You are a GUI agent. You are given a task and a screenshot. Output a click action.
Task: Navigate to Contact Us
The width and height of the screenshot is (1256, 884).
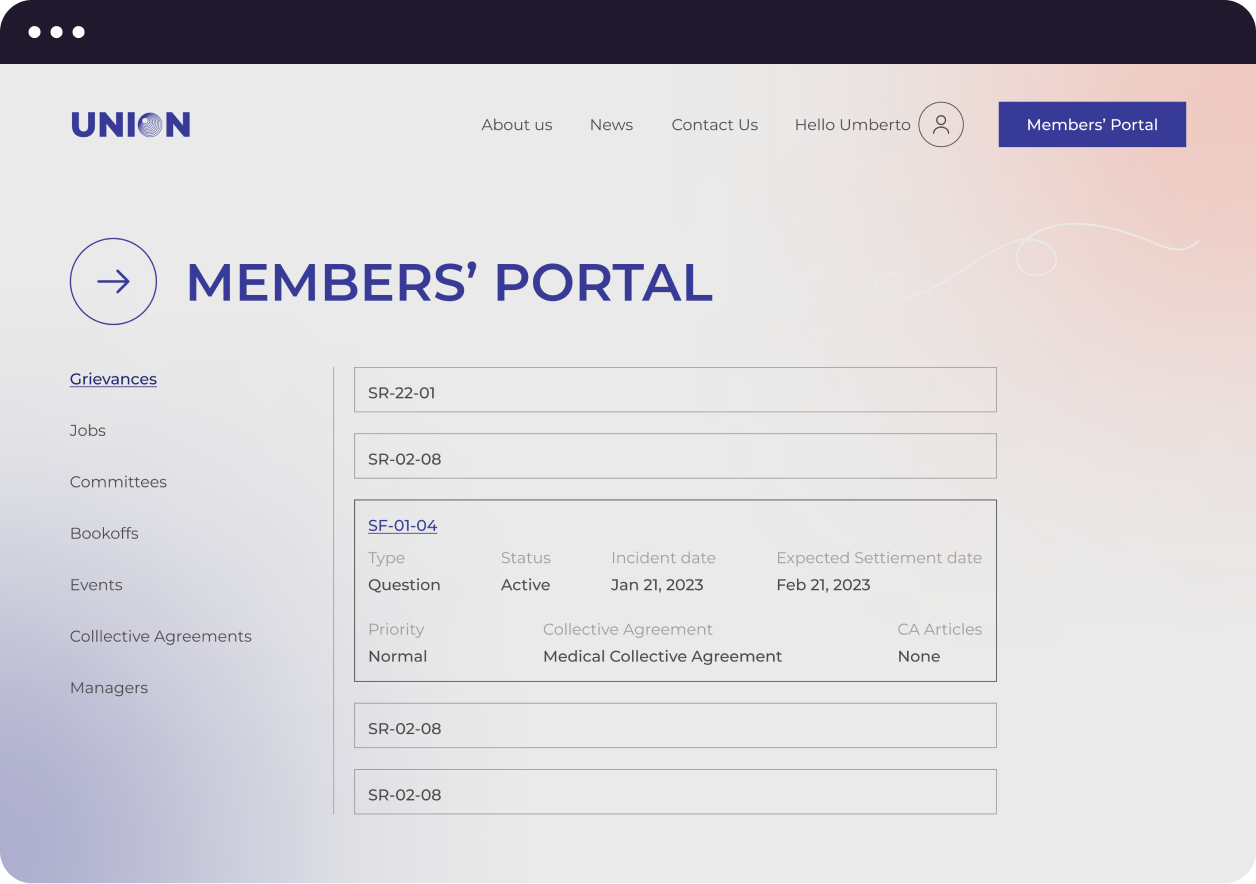pos(714,125)
